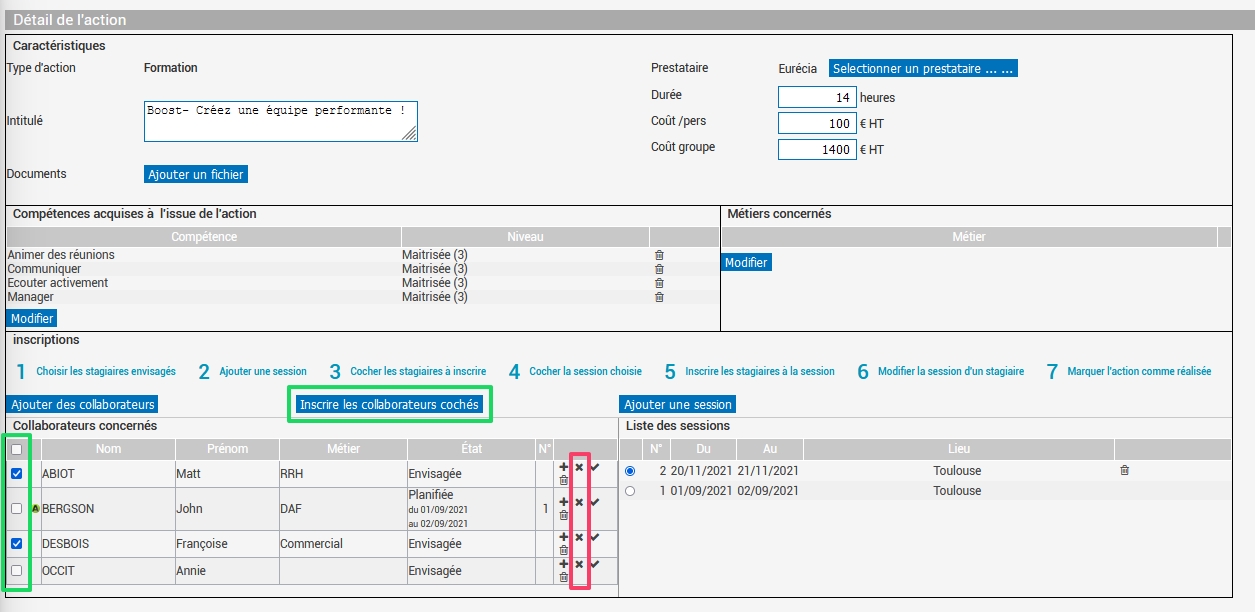Click the trash icon in ABIOT row
This screenshot has width=1255, height=612.
click(563, 480)
